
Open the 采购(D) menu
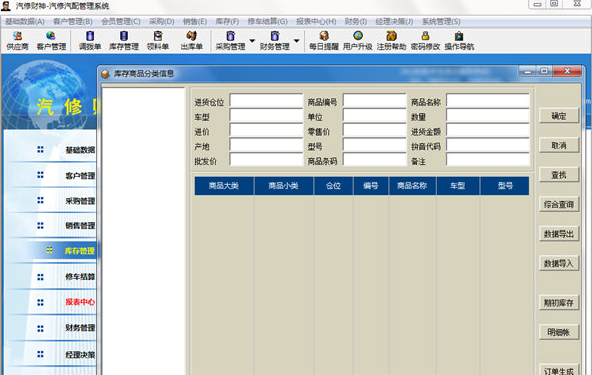(x=162, y=22)
